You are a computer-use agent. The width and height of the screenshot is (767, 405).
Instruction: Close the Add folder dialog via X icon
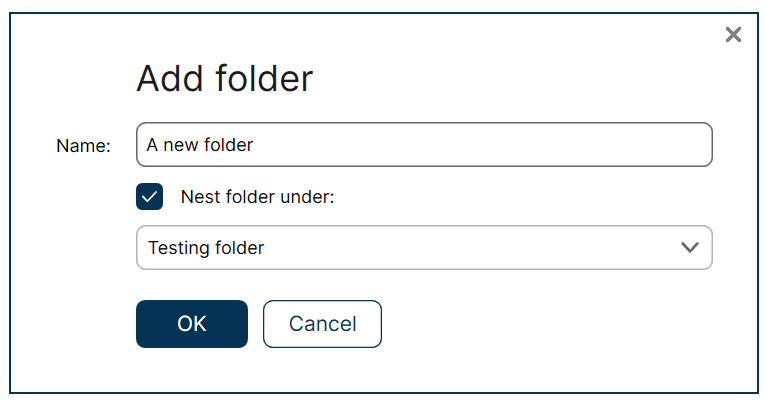[733, 35]
